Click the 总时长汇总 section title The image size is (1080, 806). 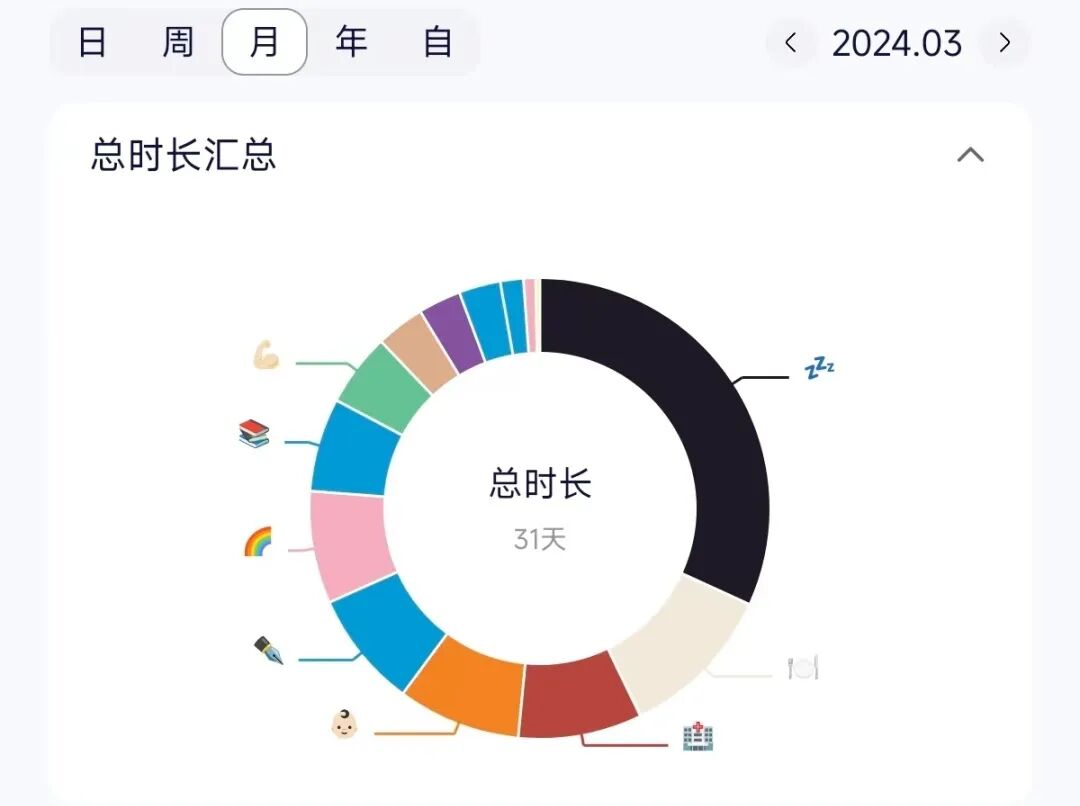[x=183, y=154]
